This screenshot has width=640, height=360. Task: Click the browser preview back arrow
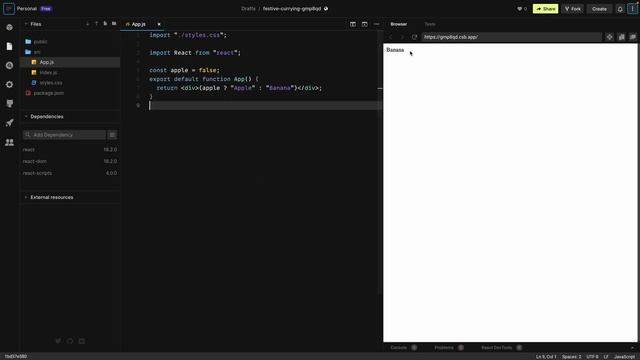[x=391, y=37]
